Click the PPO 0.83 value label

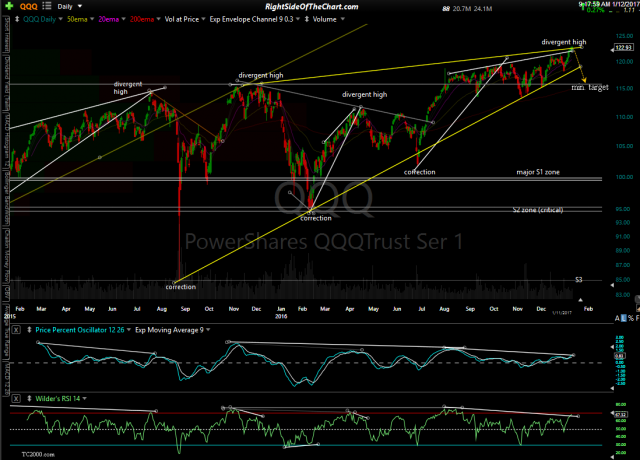(618, 356)
